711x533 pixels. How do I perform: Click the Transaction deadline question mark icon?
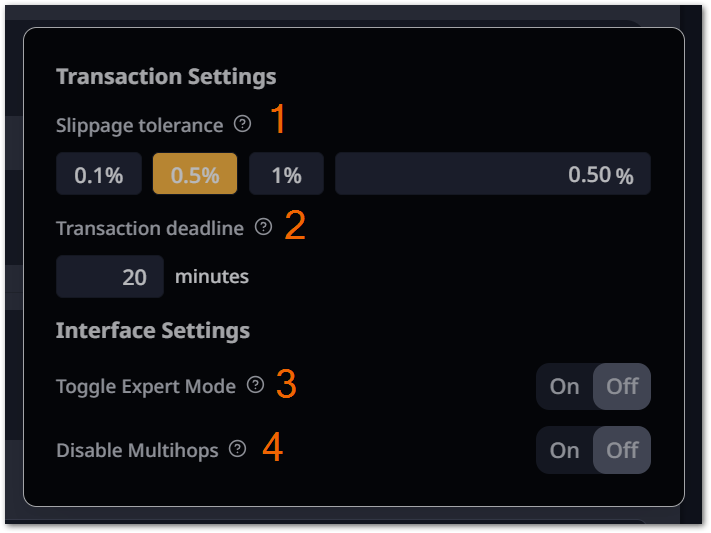point(263,227)
